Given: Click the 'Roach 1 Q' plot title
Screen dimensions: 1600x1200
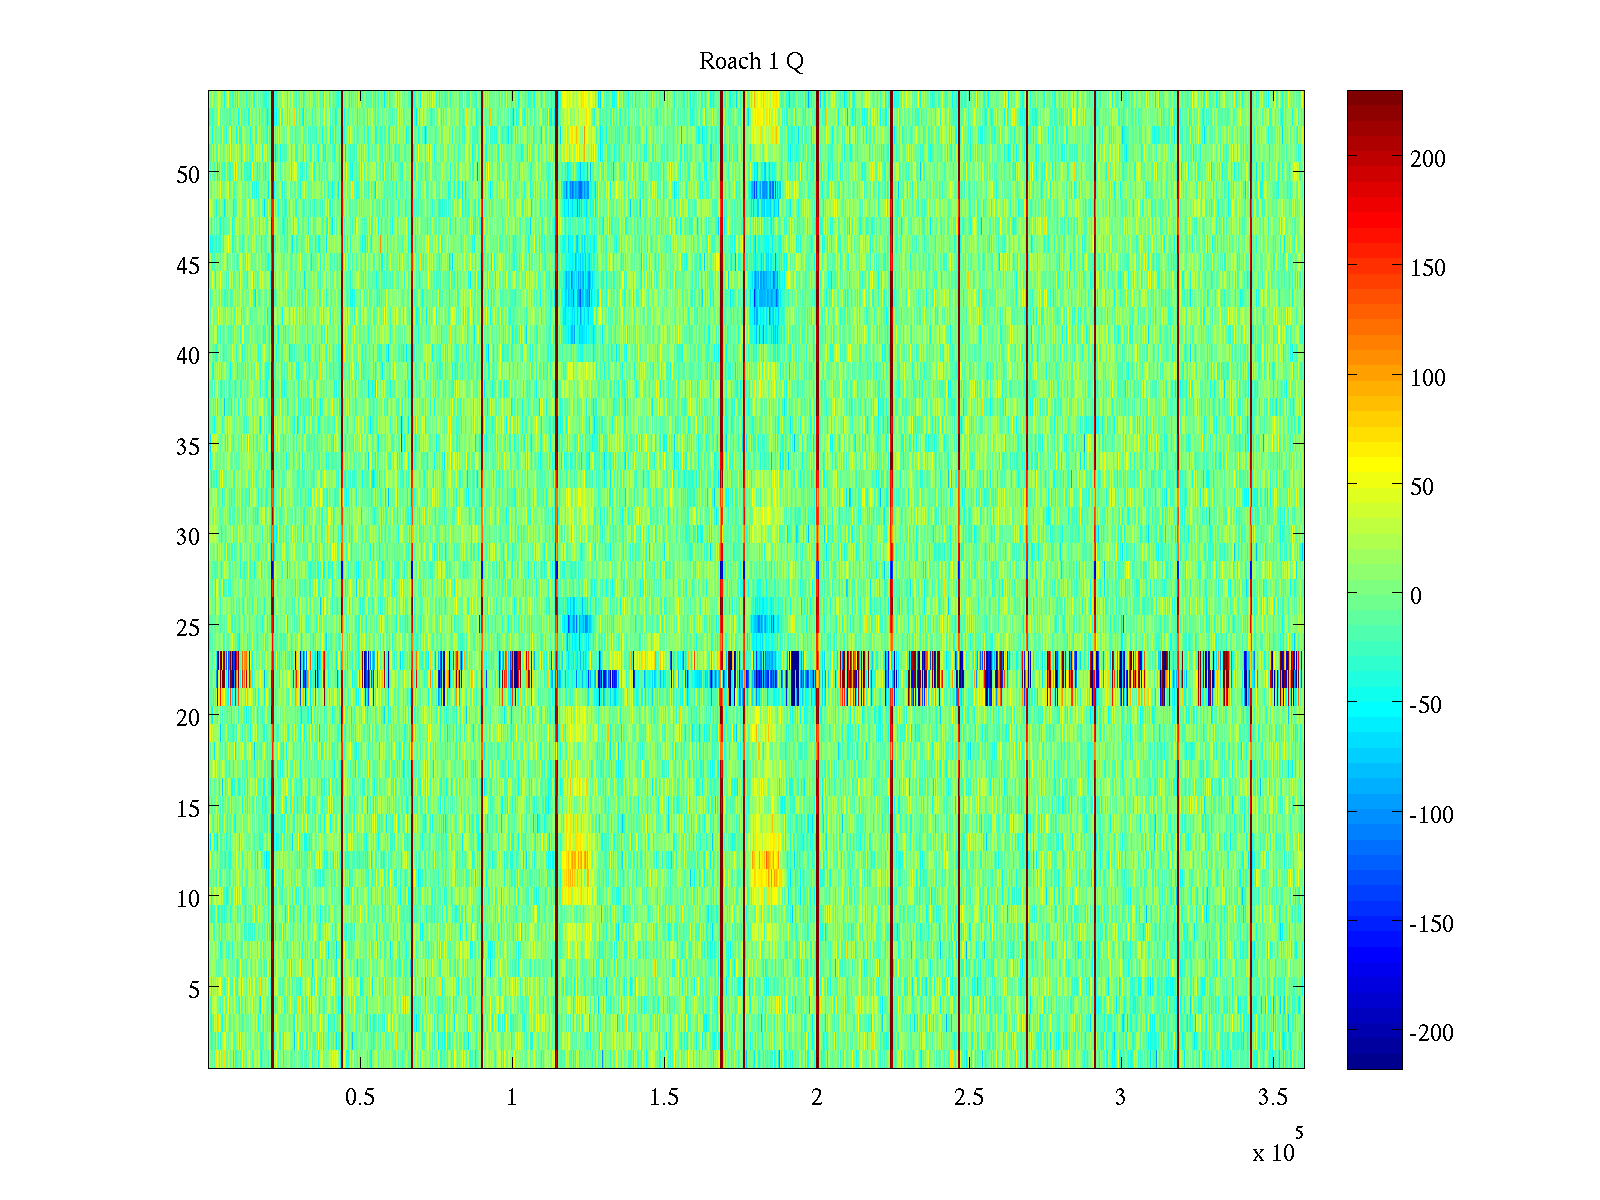Looking at the screenshot, I should pos(751,62).
